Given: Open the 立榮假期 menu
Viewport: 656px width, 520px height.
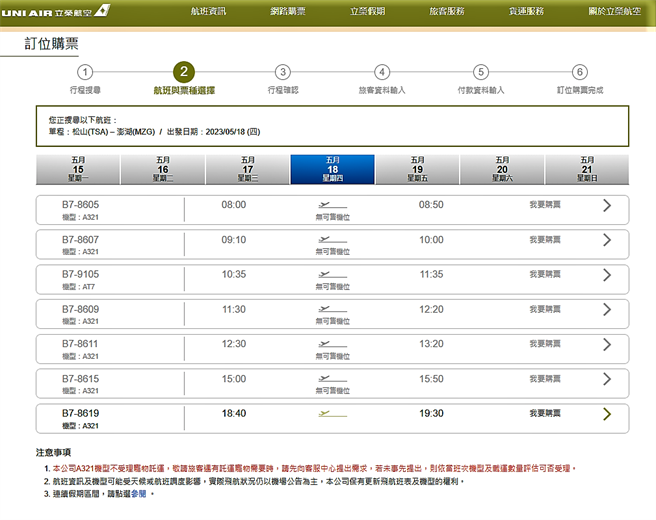Looking at the screenshot, I should (x=367, y=11).
